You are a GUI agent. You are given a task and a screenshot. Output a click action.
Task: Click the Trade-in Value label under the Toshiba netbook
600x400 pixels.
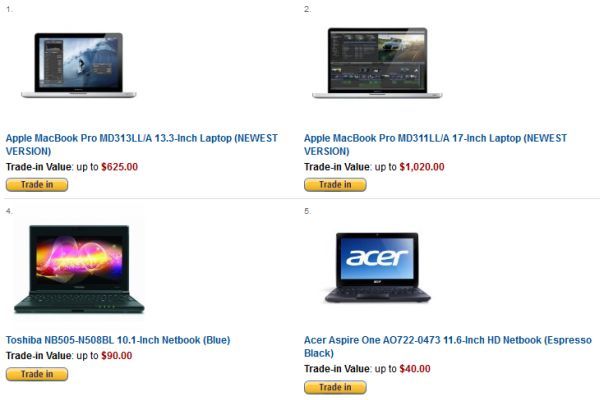click(x=39, y=356)
